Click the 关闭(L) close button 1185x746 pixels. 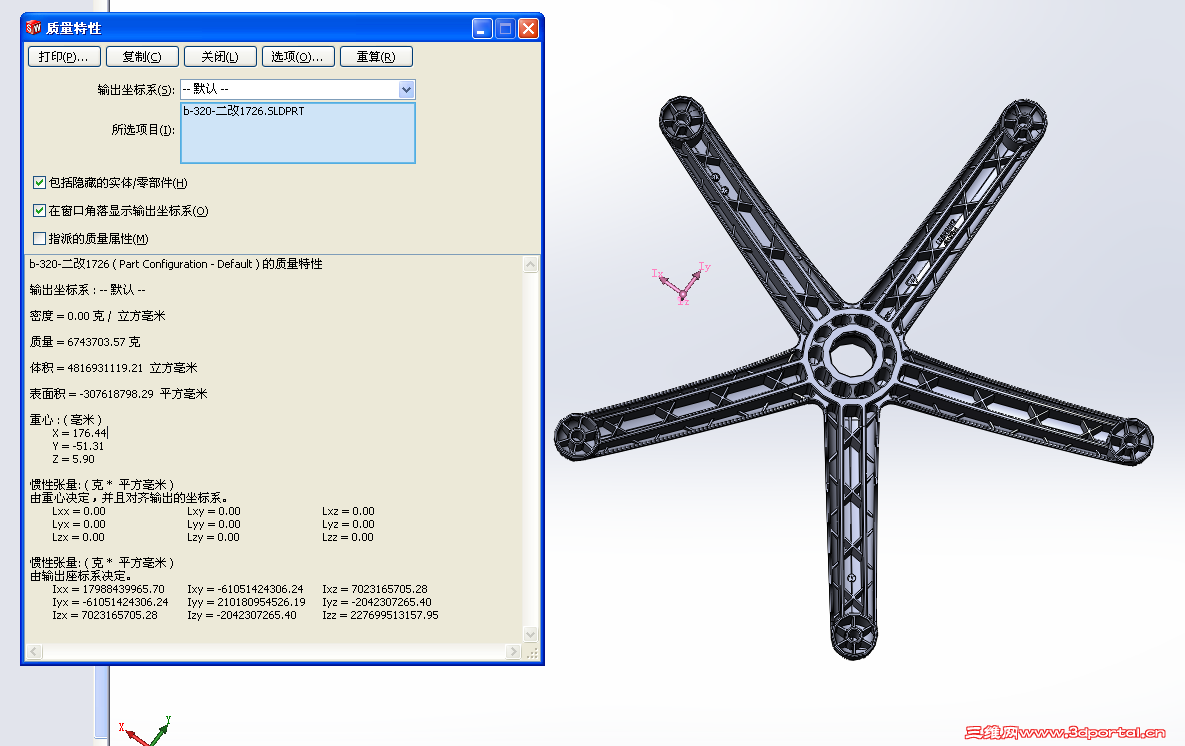click(220, 57)
